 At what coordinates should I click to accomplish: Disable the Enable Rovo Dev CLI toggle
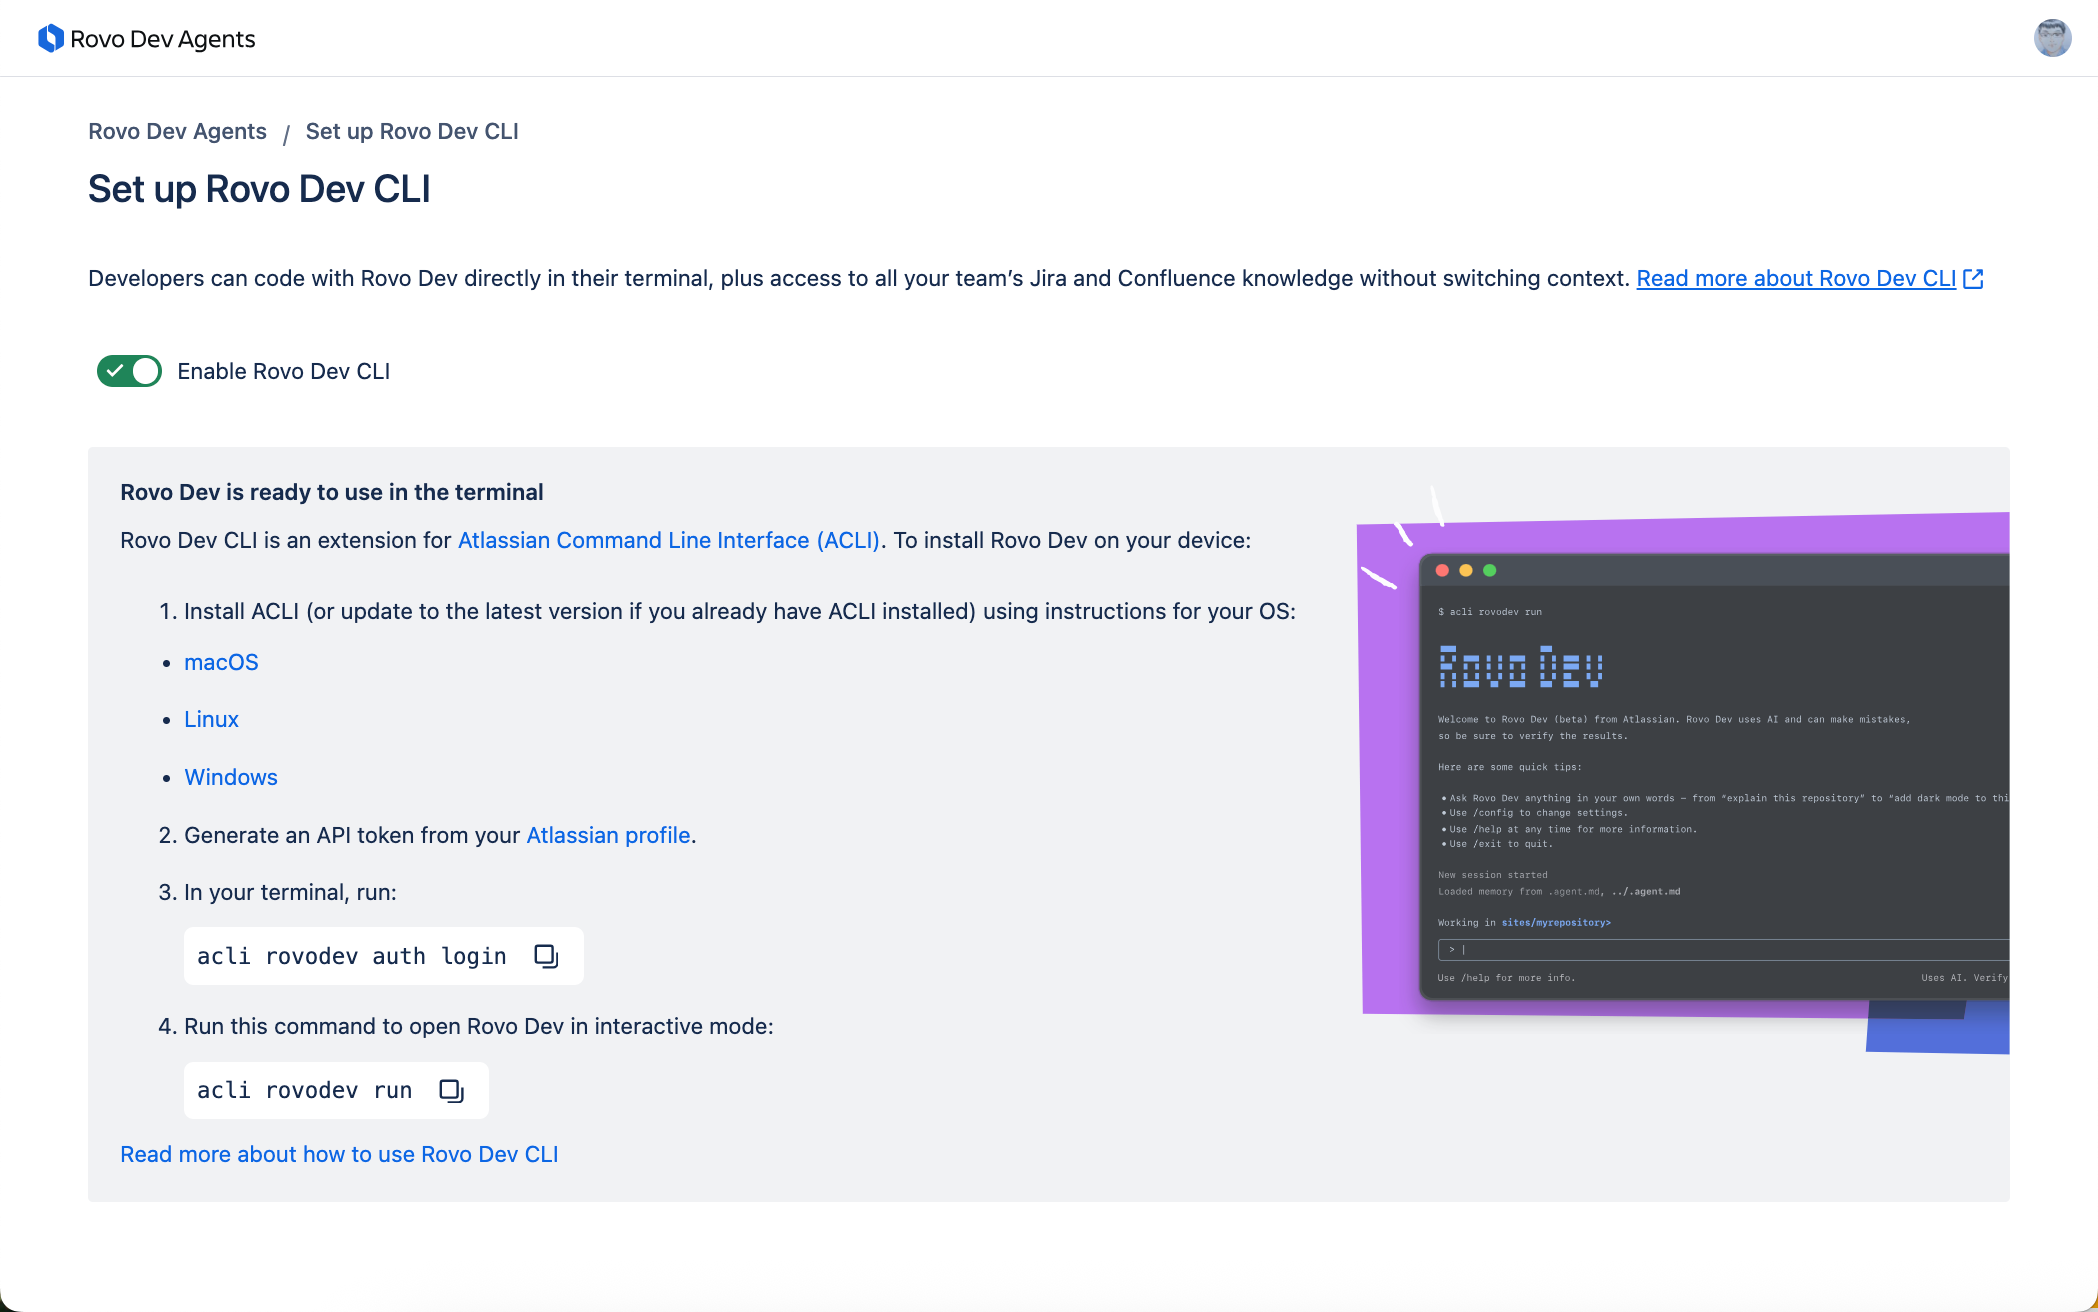[x=129, y=371]
